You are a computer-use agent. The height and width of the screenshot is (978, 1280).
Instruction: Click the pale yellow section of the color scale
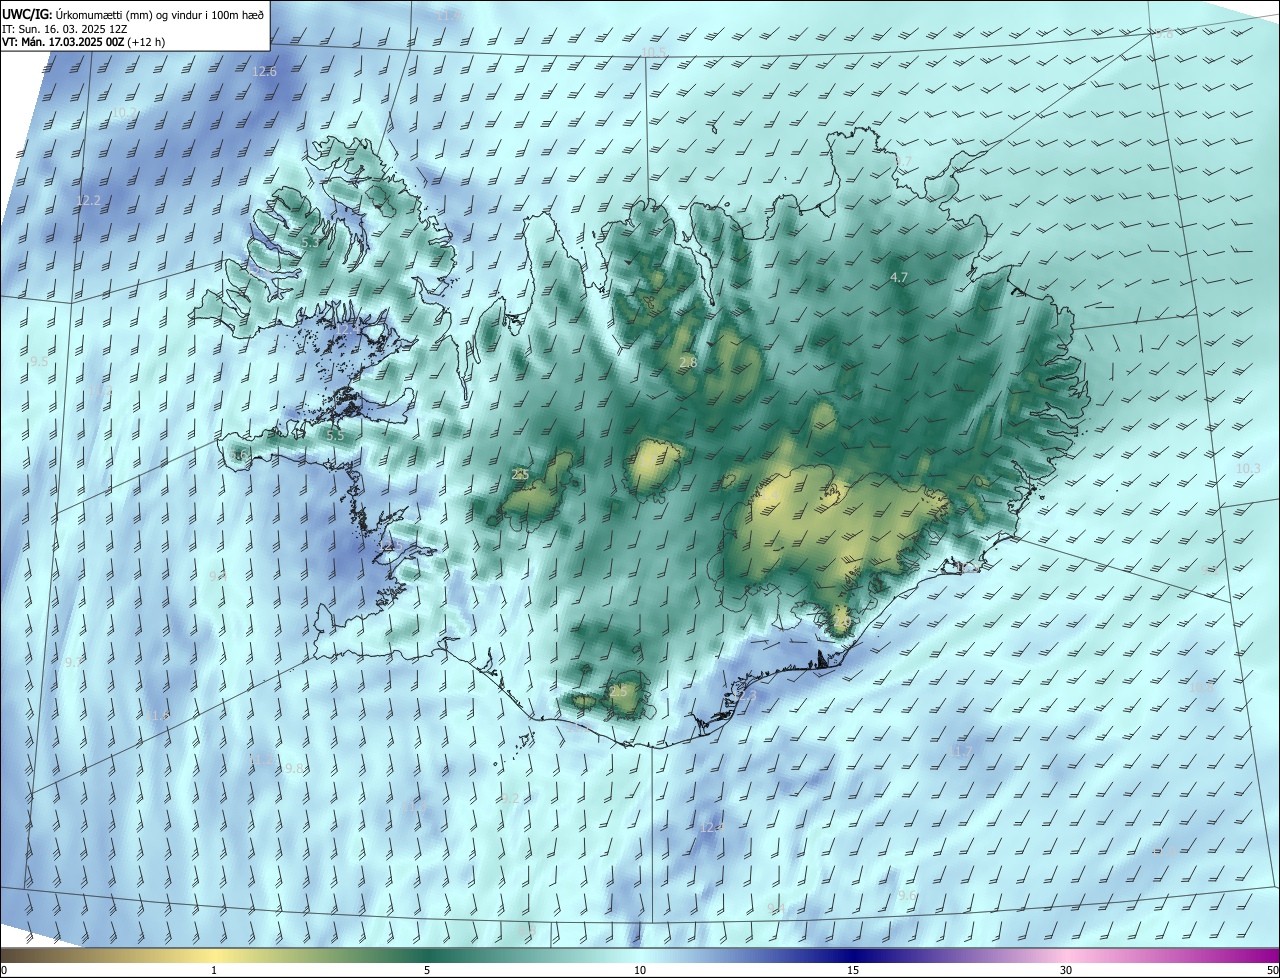215,955
